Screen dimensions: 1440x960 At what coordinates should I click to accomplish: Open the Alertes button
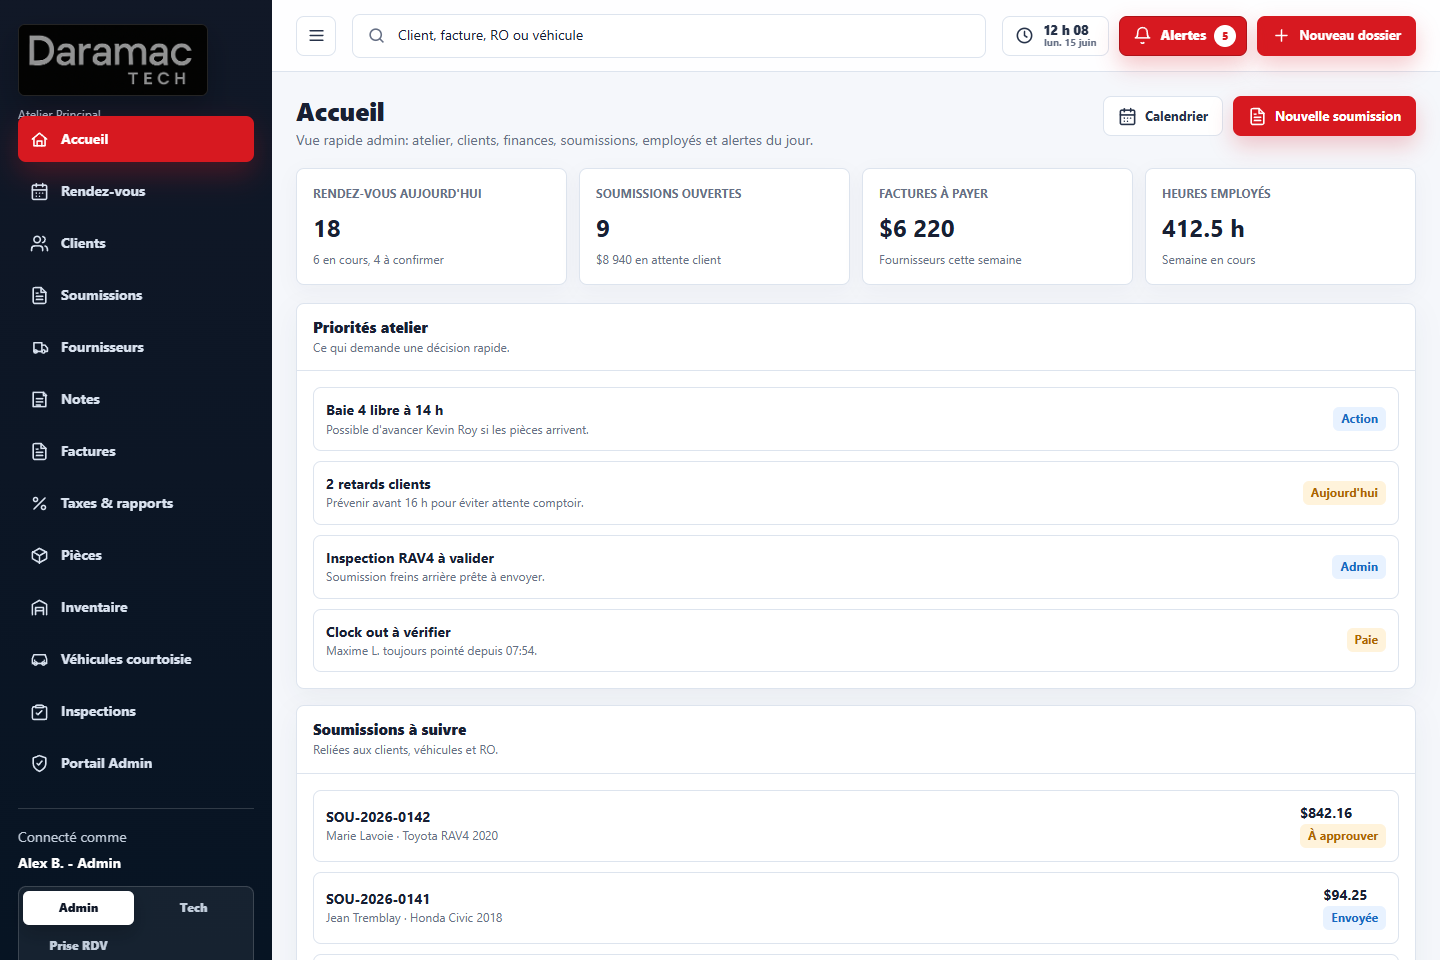[x=1183, y=36]
